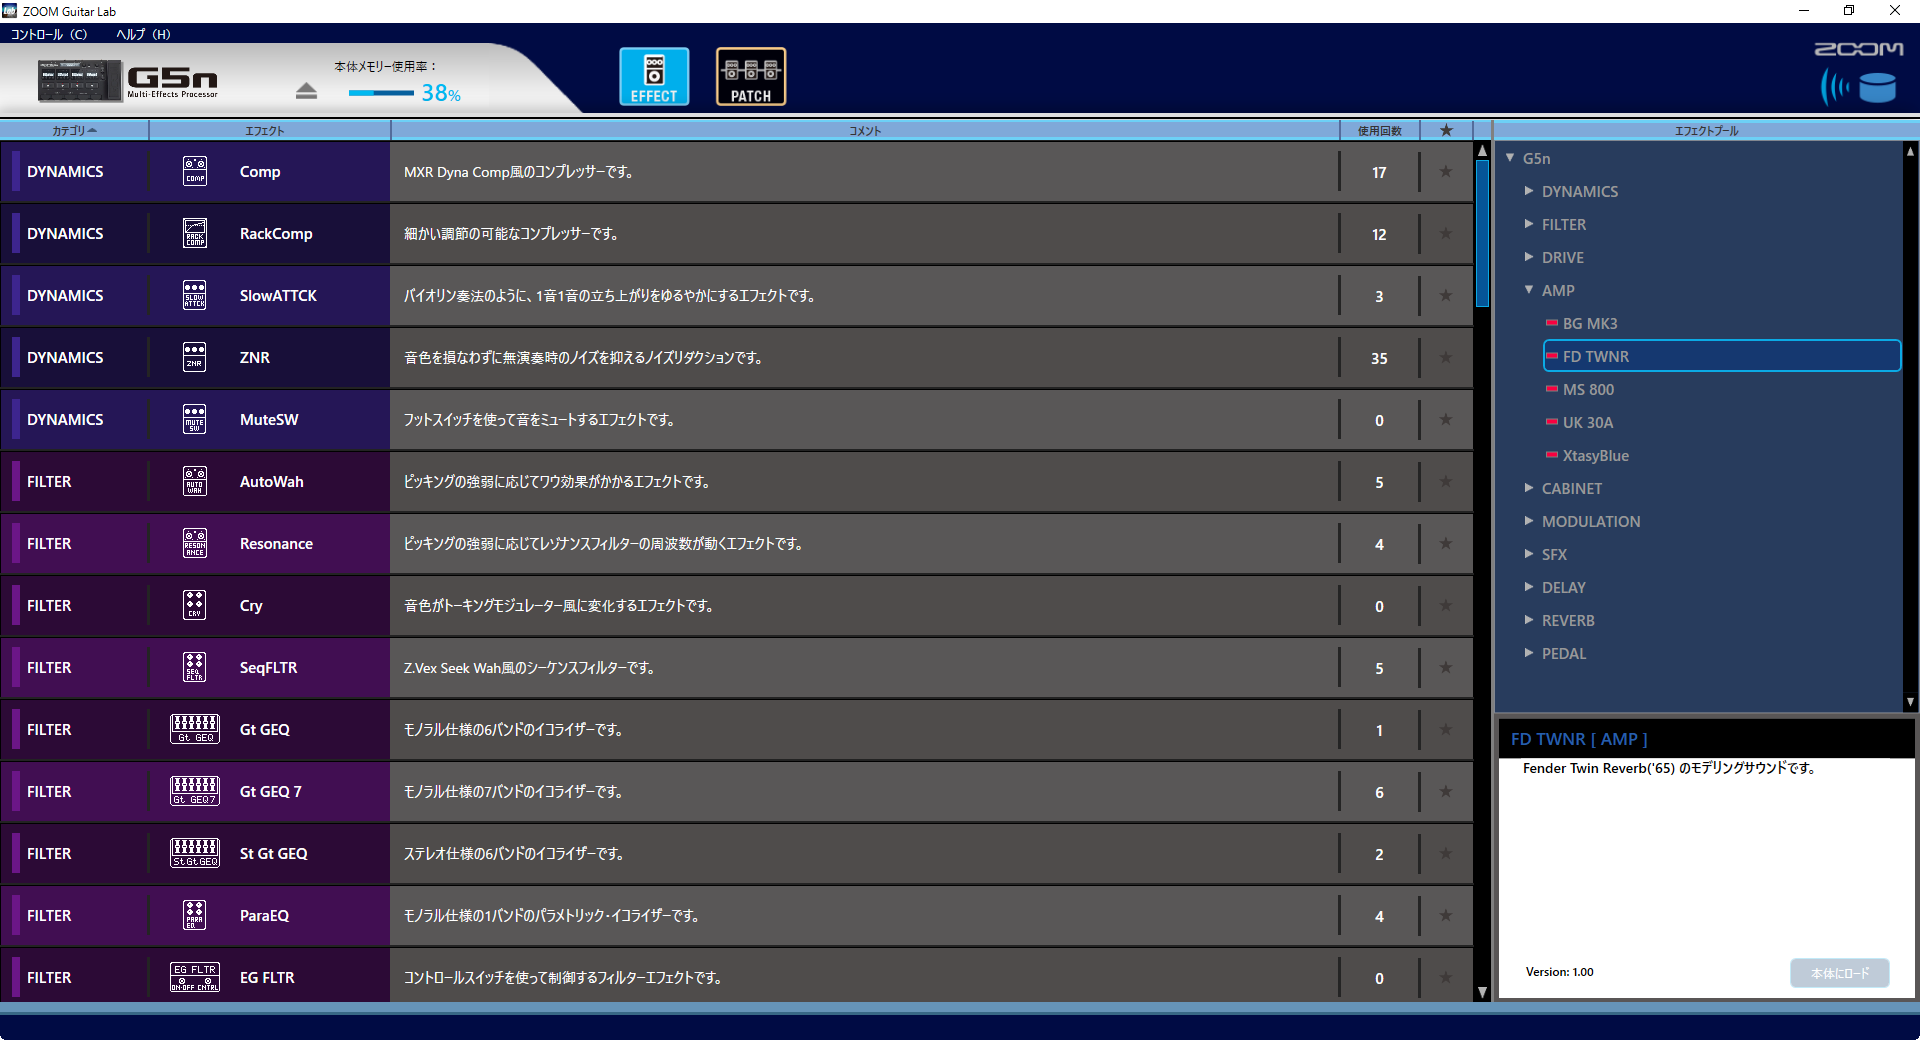Favorite the MuteSW effect with its star
The width and height of the screenshot is (1920, 1040).
1446,419
